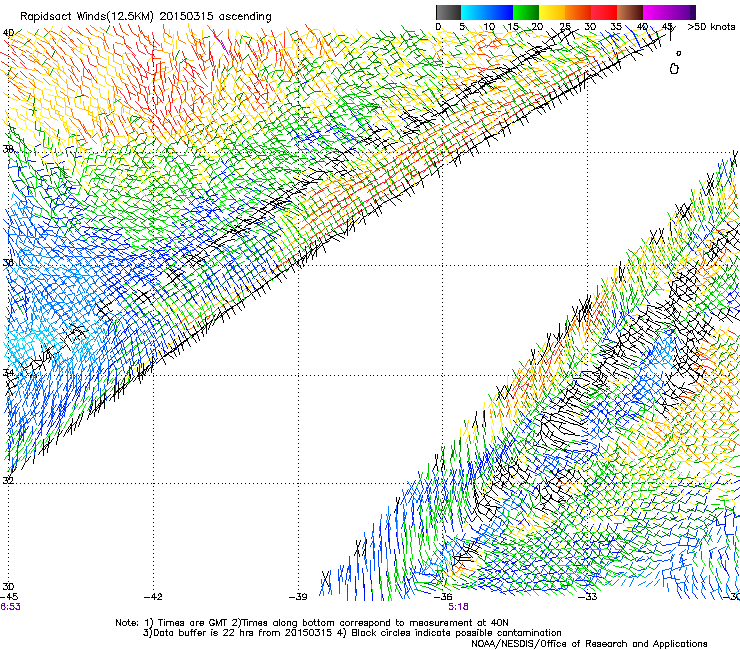
Task: Click the island outline near the top right
Action: (674, 69)
